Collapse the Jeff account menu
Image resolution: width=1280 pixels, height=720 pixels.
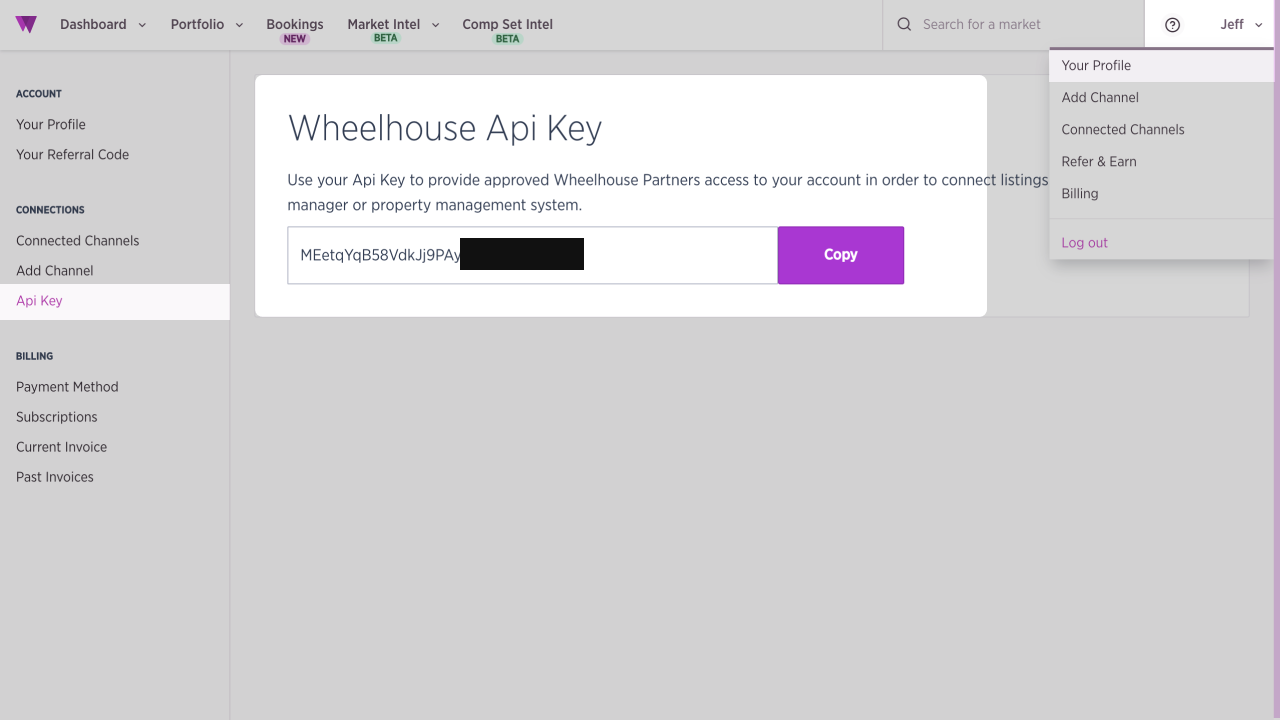click(x=1241, y=25)
